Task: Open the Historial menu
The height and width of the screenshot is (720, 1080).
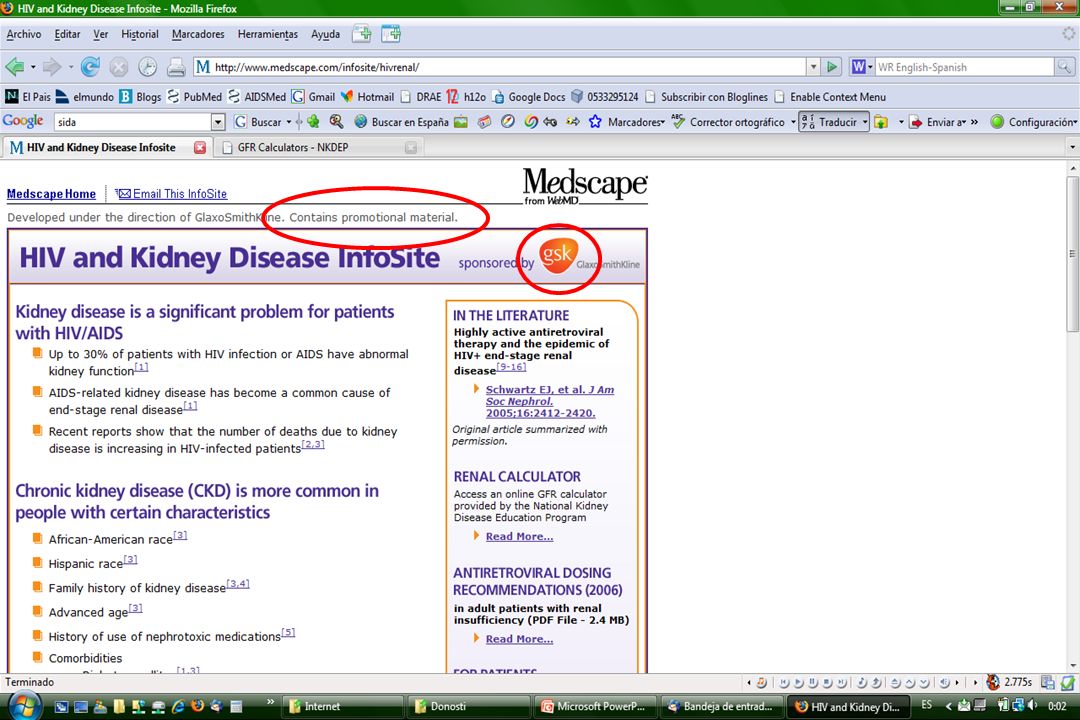Action: tap(140, 34)
